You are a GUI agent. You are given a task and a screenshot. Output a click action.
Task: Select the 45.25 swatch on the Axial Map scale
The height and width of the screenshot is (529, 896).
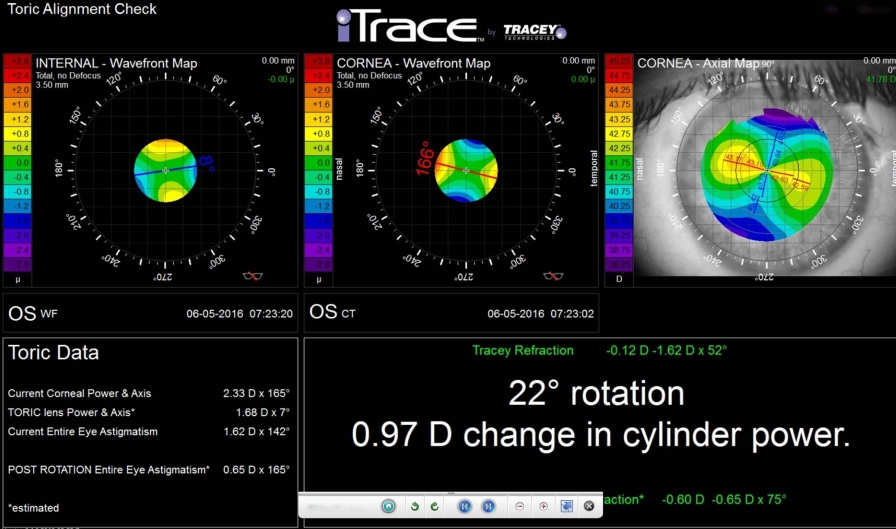tap(619, 61)
